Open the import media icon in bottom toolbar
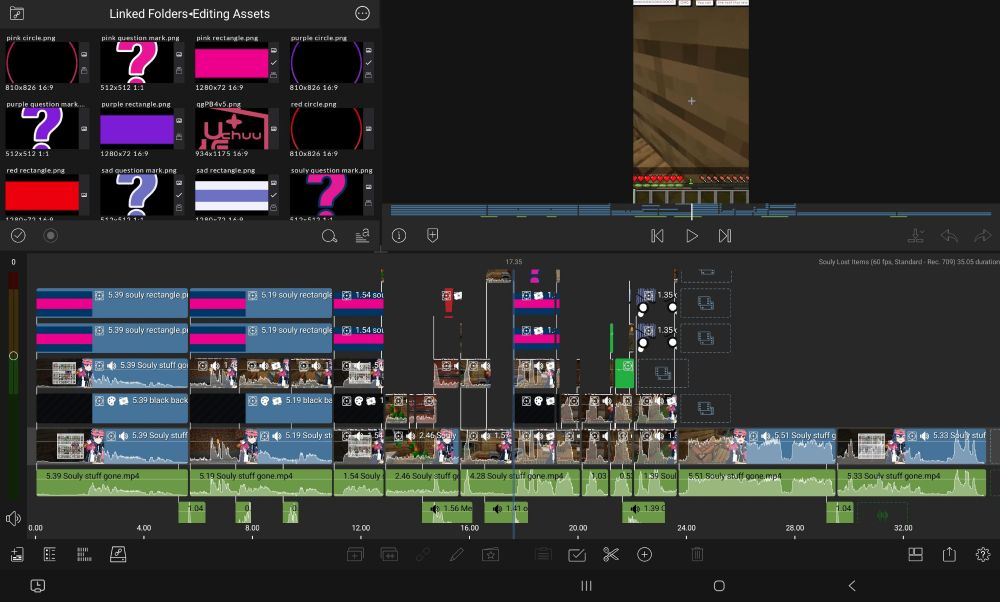The image size is (1000, 602). [17, 554]
